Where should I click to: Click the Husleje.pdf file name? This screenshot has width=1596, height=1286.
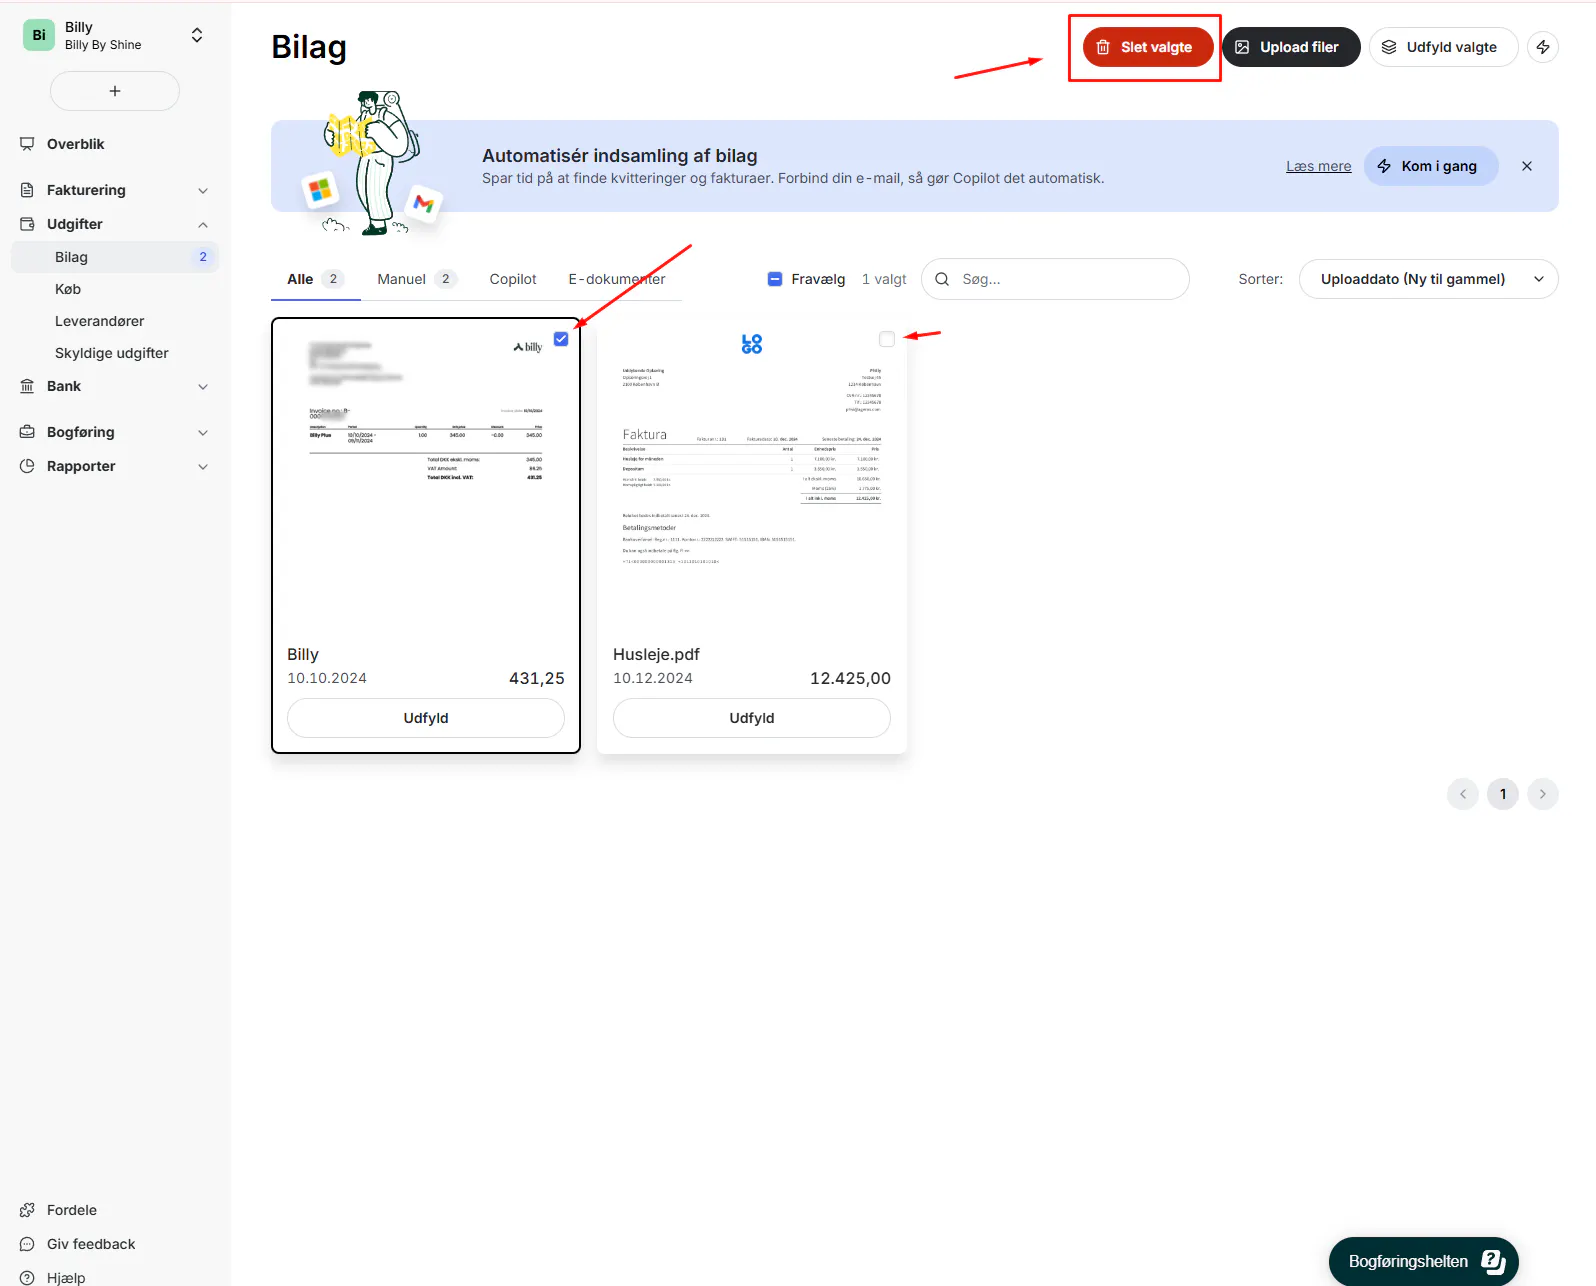pos(656,654)
